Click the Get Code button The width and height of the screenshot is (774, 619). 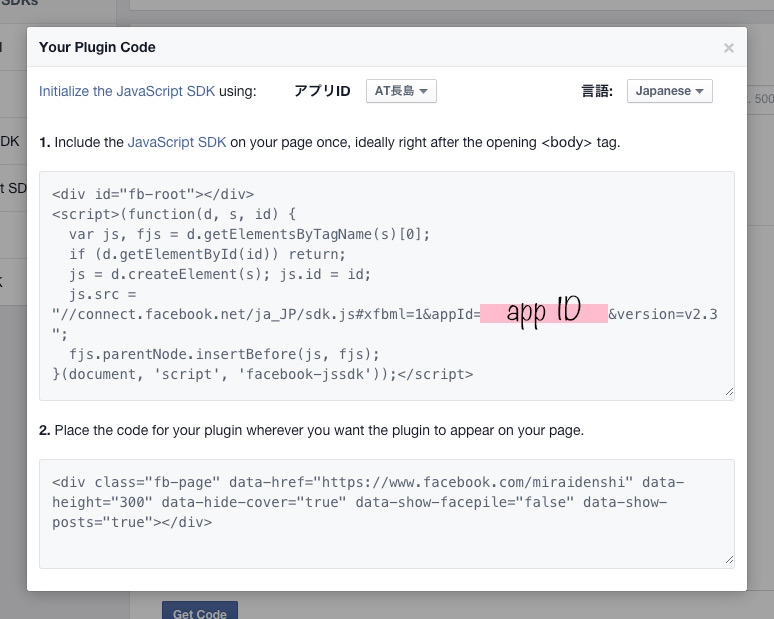[200, 611]
